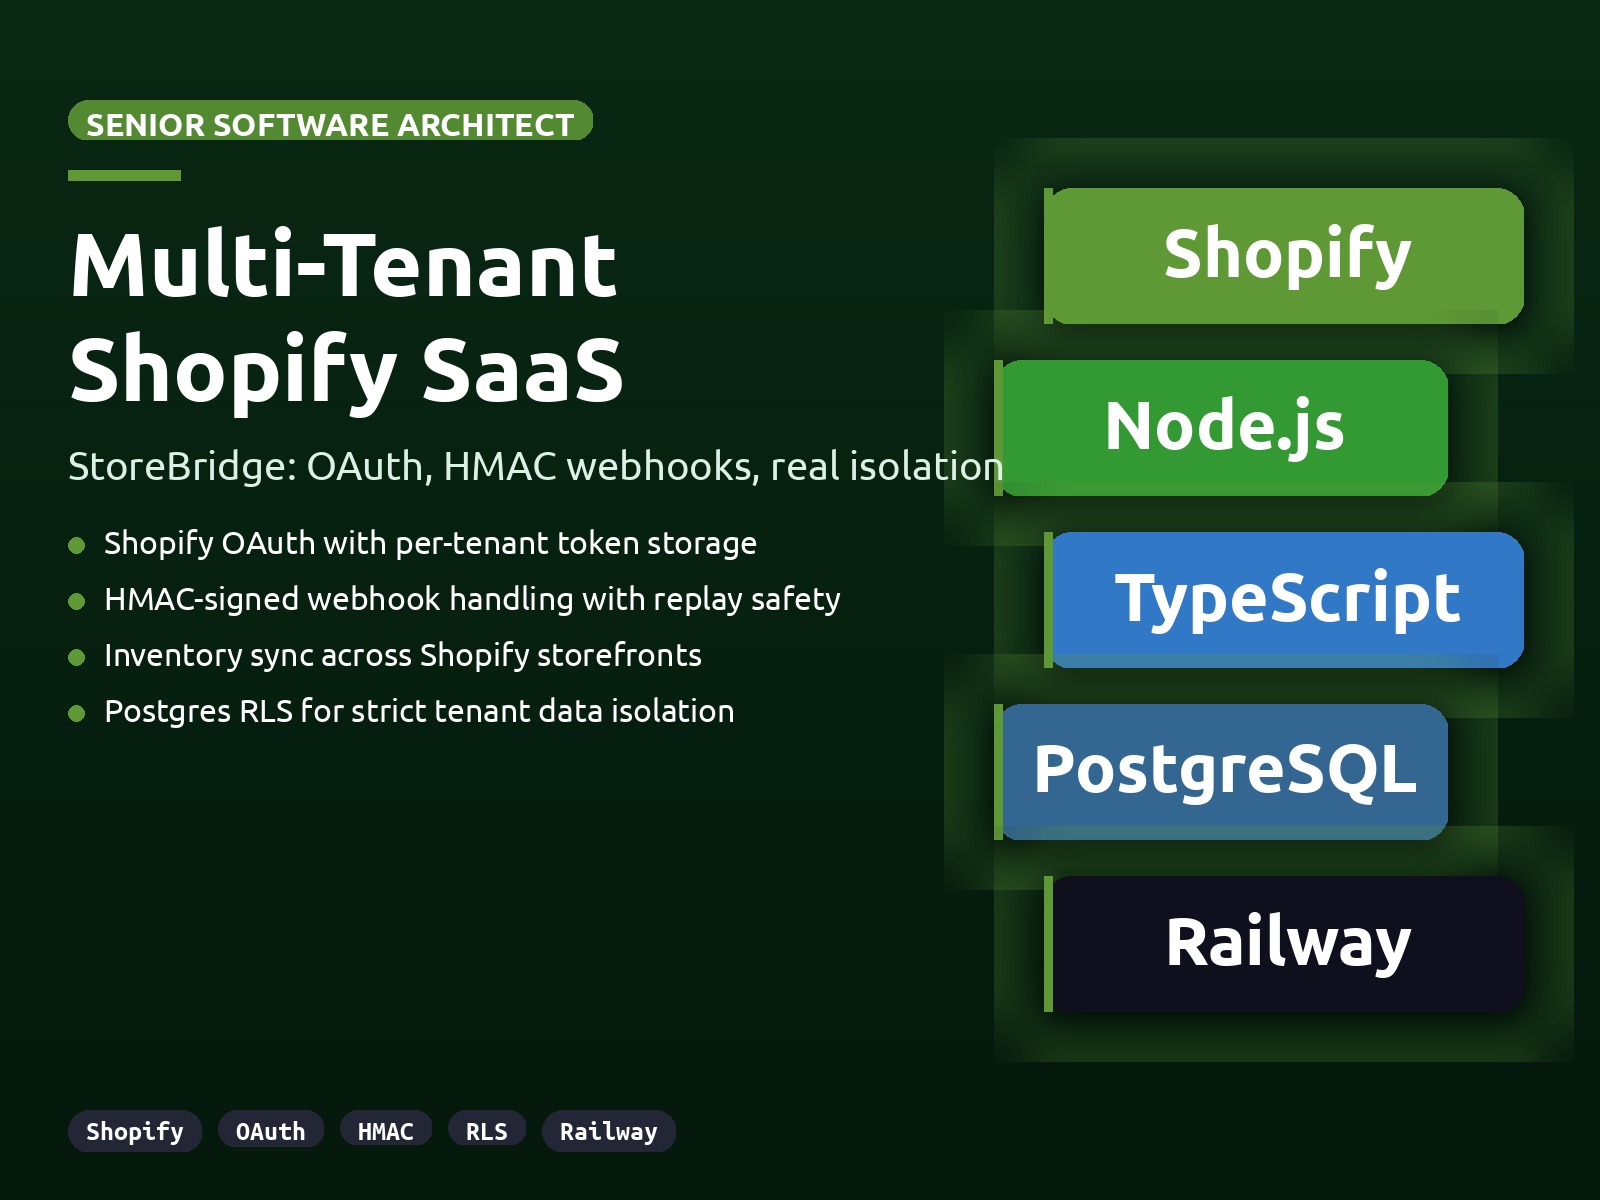The image size is (1600, 1200).
Task: Select the small Shopify tag pill
Action: point(135,1131)
